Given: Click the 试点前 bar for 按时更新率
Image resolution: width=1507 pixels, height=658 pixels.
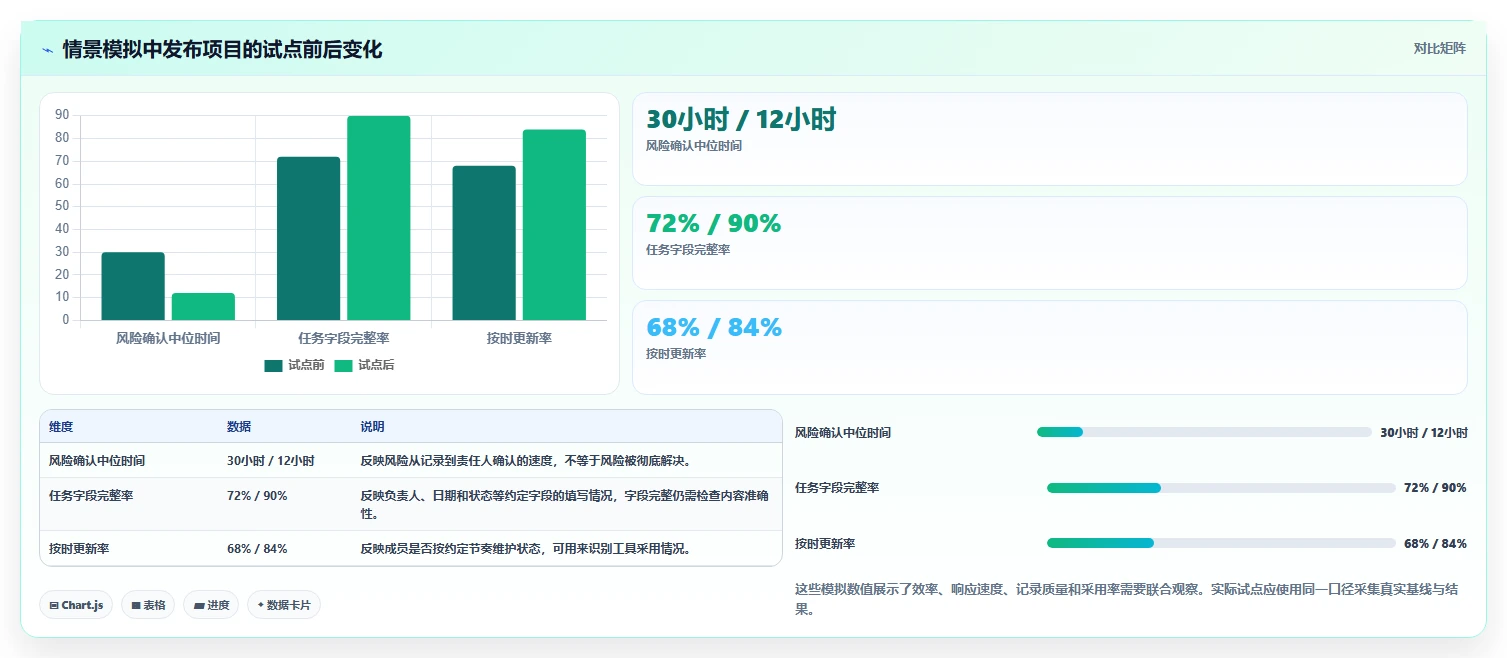Looking at the screenshot, I should [x=484, y=243].
